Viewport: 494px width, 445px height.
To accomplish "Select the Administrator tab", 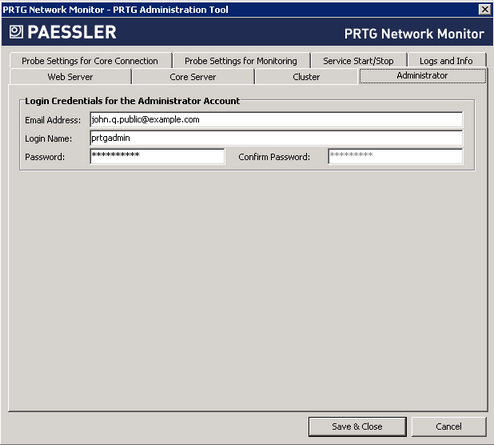I will tap(422, 76).
